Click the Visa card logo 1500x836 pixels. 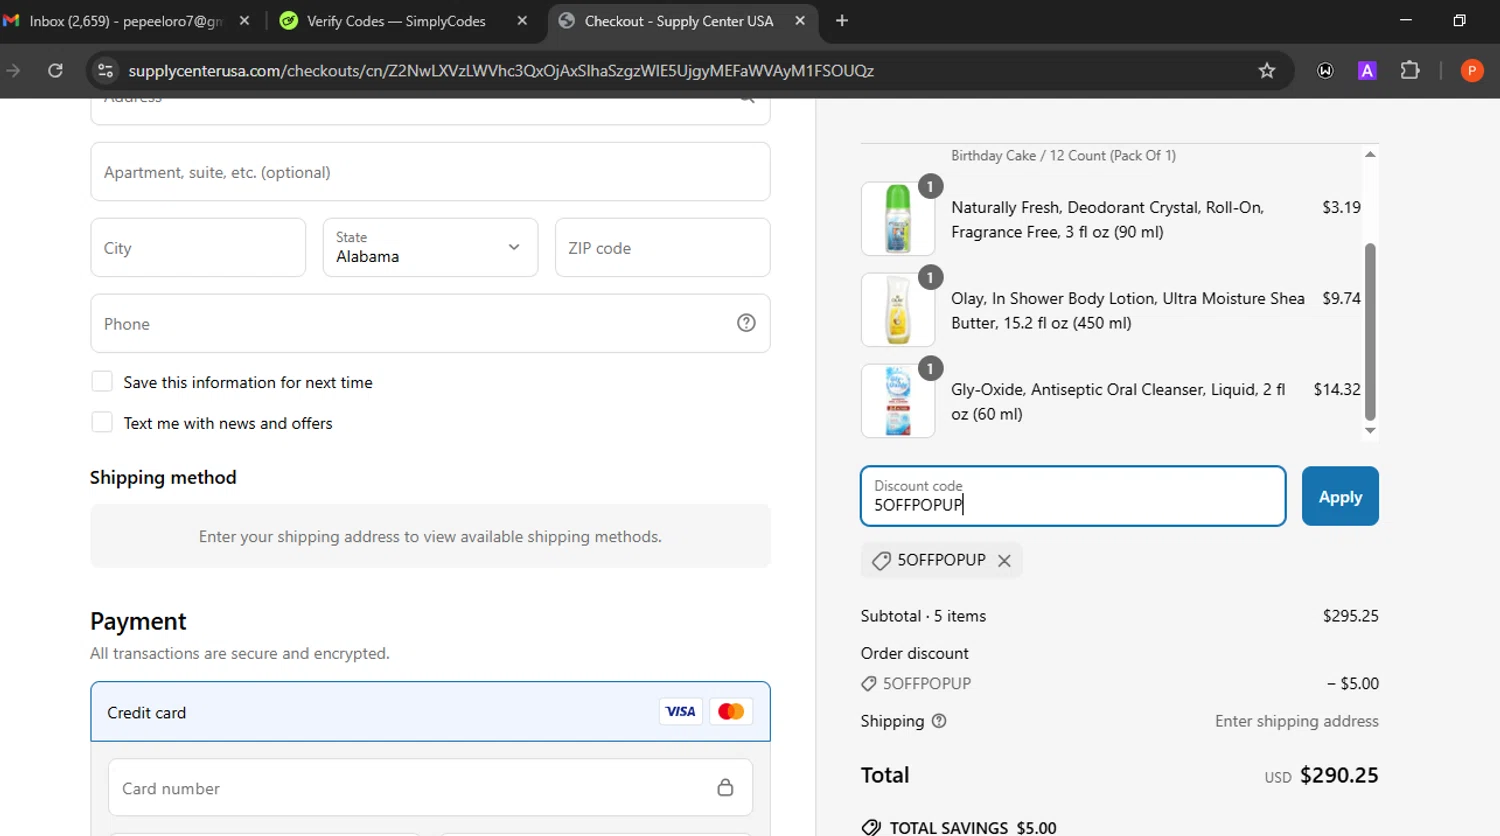680,712
